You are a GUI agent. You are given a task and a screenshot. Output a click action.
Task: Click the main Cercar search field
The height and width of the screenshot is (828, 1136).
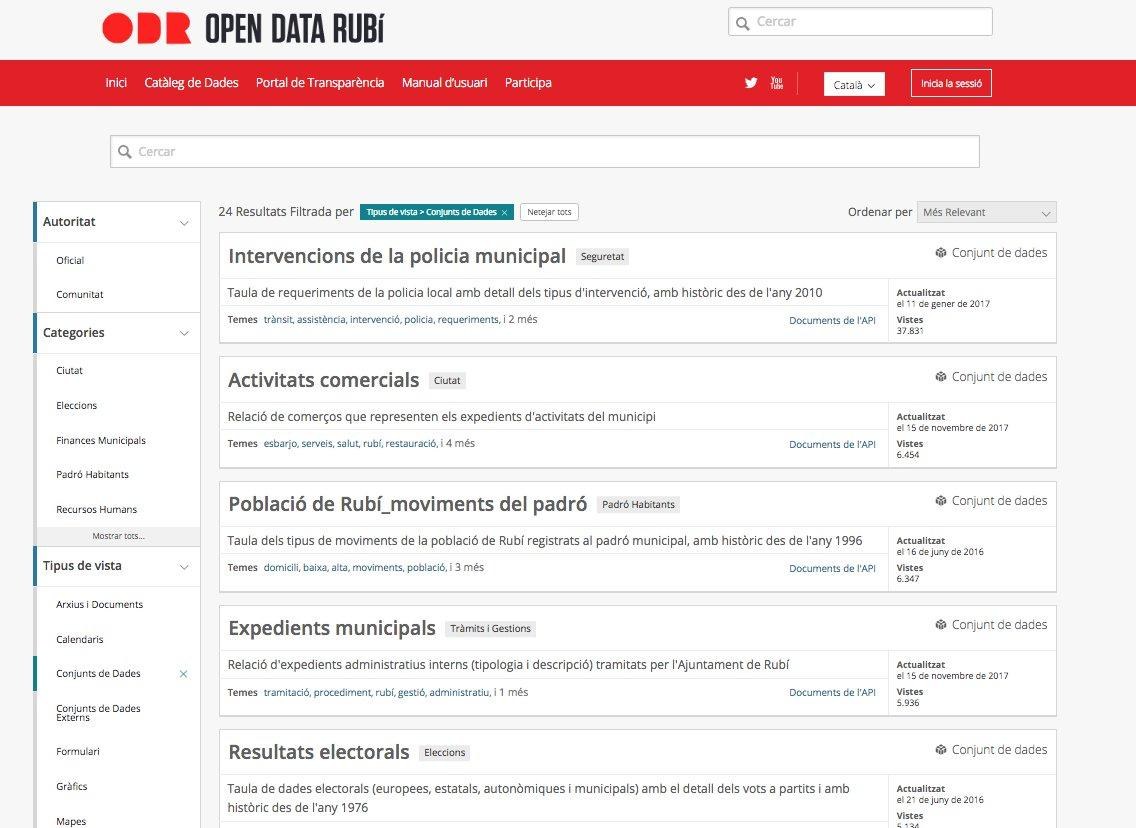pos(545,152)
